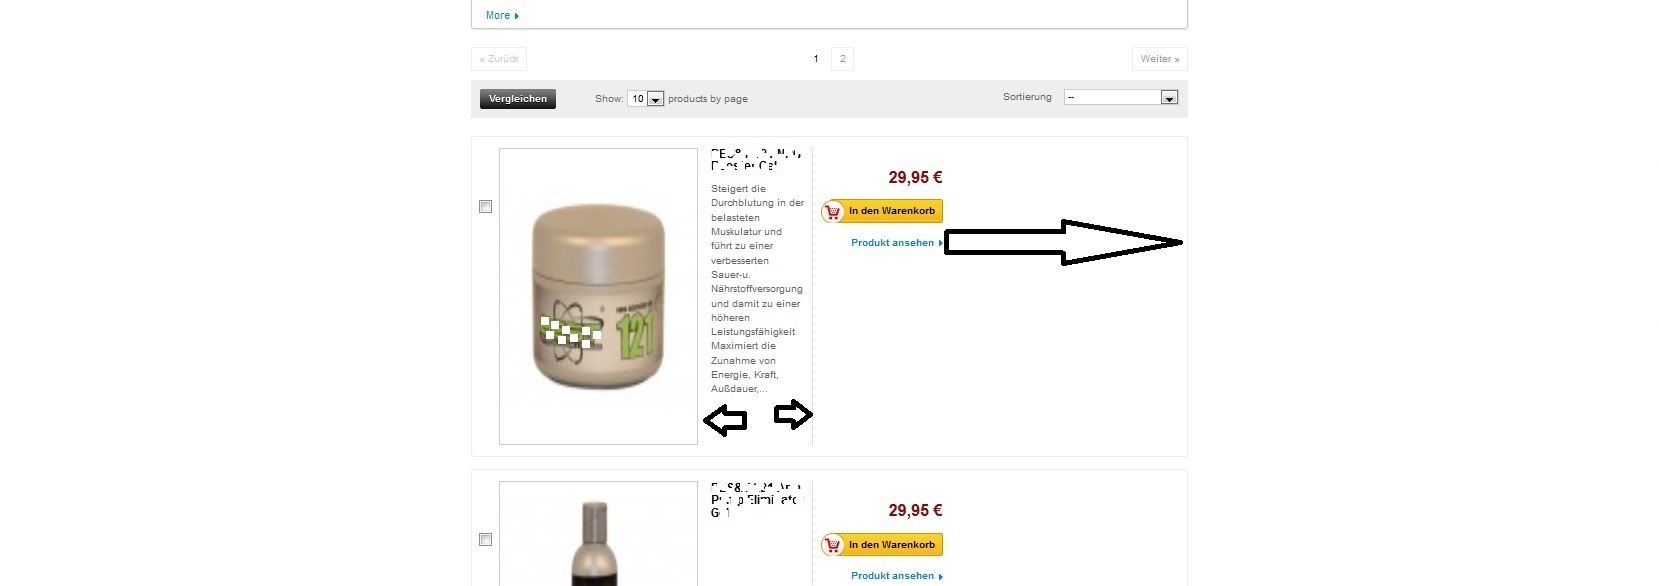Click the triangle beside the More link
Screen dimensions: 1659x586
point(517,16)
